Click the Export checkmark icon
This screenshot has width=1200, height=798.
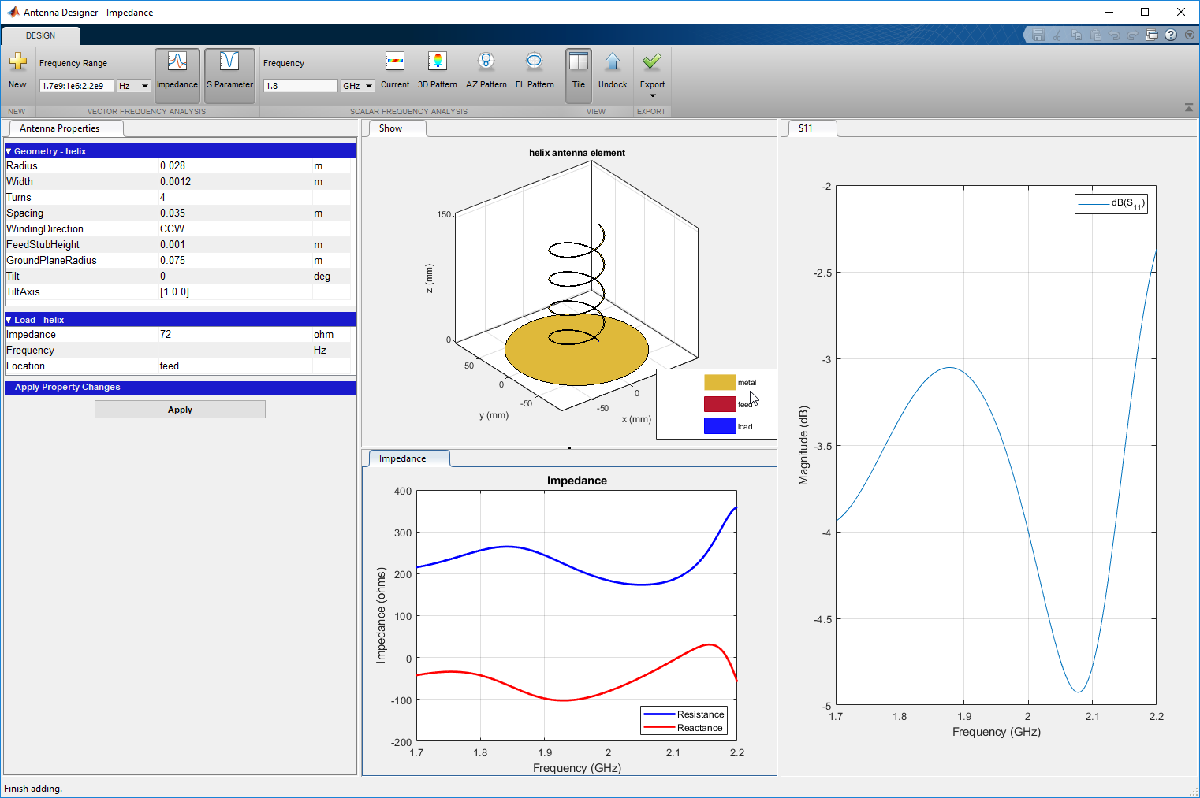click(652, 62)
